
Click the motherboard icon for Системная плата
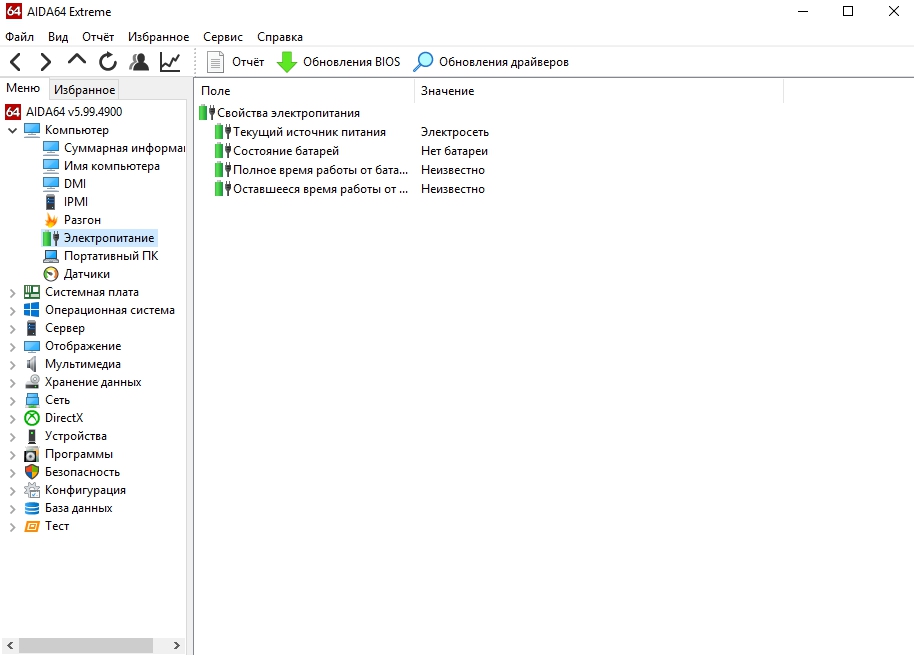click(x=32, y=292)
